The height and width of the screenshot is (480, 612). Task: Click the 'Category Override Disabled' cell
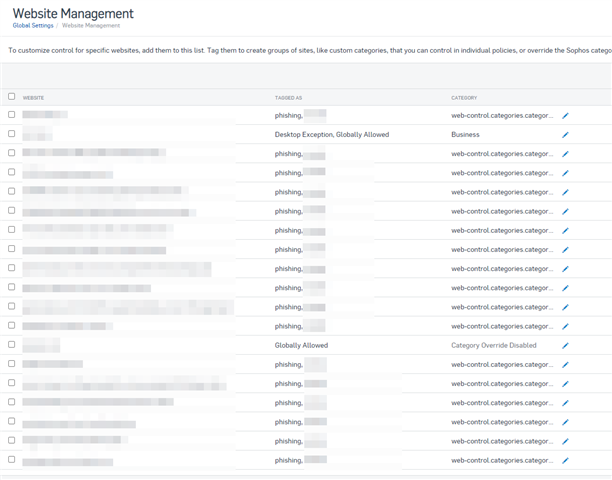point(494,345)
